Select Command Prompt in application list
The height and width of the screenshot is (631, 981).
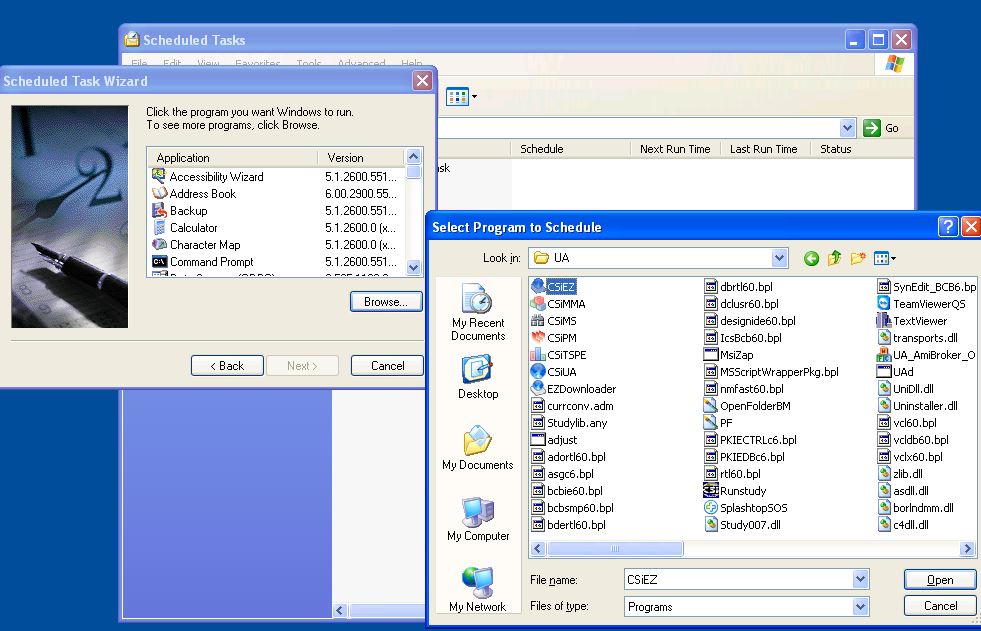coord(211,261)
